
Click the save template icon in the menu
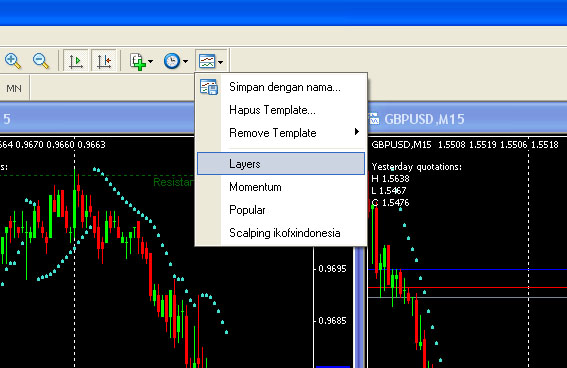click(209, 87)
